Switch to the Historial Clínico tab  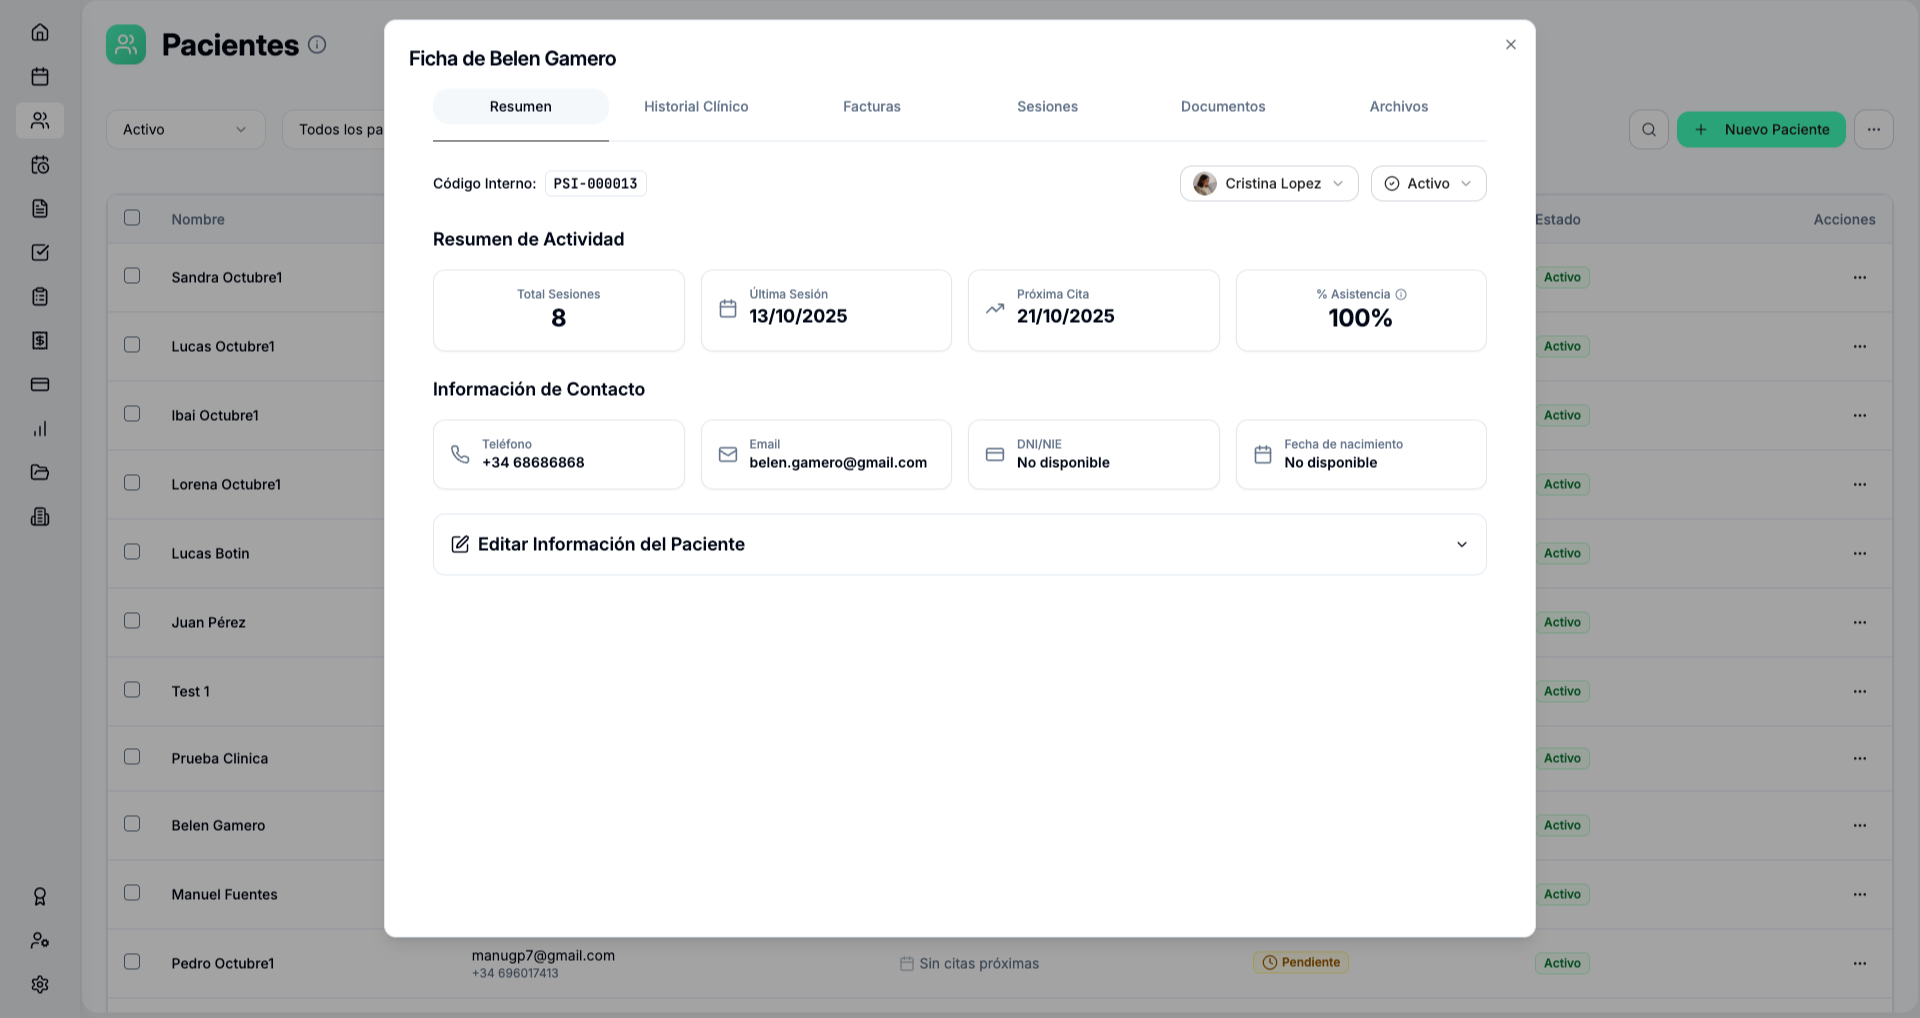pyautogui.click(x=696, y=106)
